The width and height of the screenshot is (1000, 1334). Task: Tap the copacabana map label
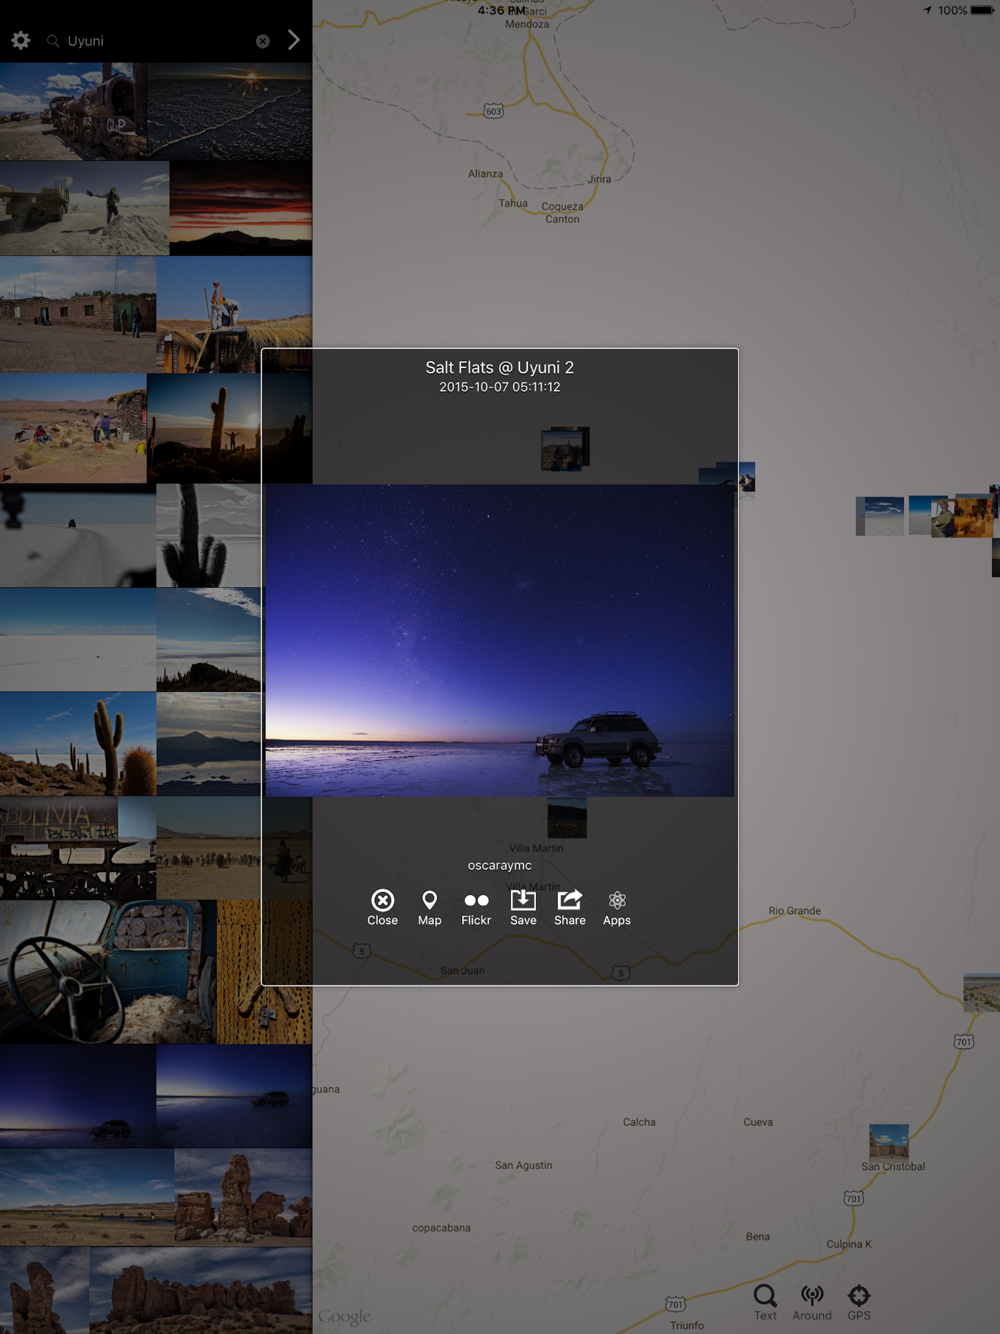(441, 1228)
